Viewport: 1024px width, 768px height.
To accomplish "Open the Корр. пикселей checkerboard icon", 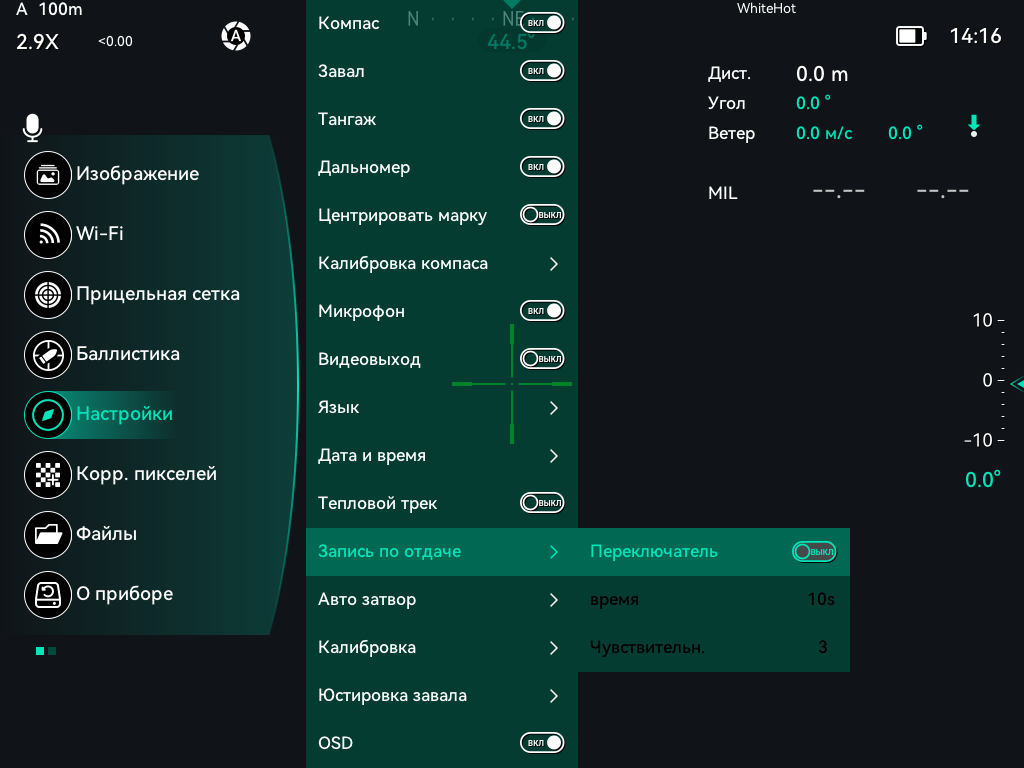I will tap(48, 475).
